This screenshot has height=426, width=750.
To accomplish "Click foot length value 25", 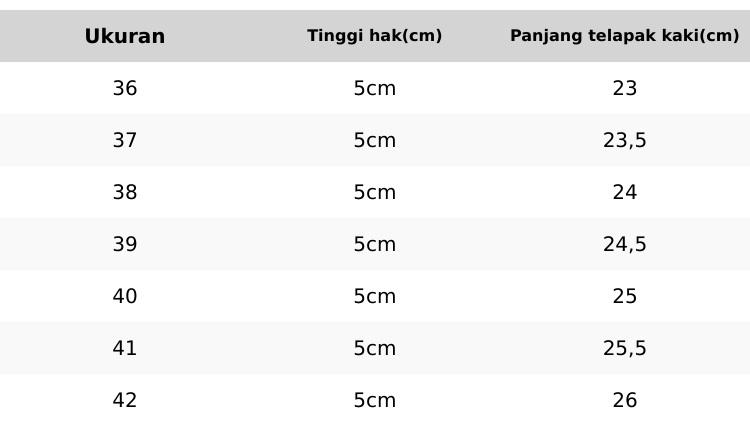I will click(x=625, y=297).
